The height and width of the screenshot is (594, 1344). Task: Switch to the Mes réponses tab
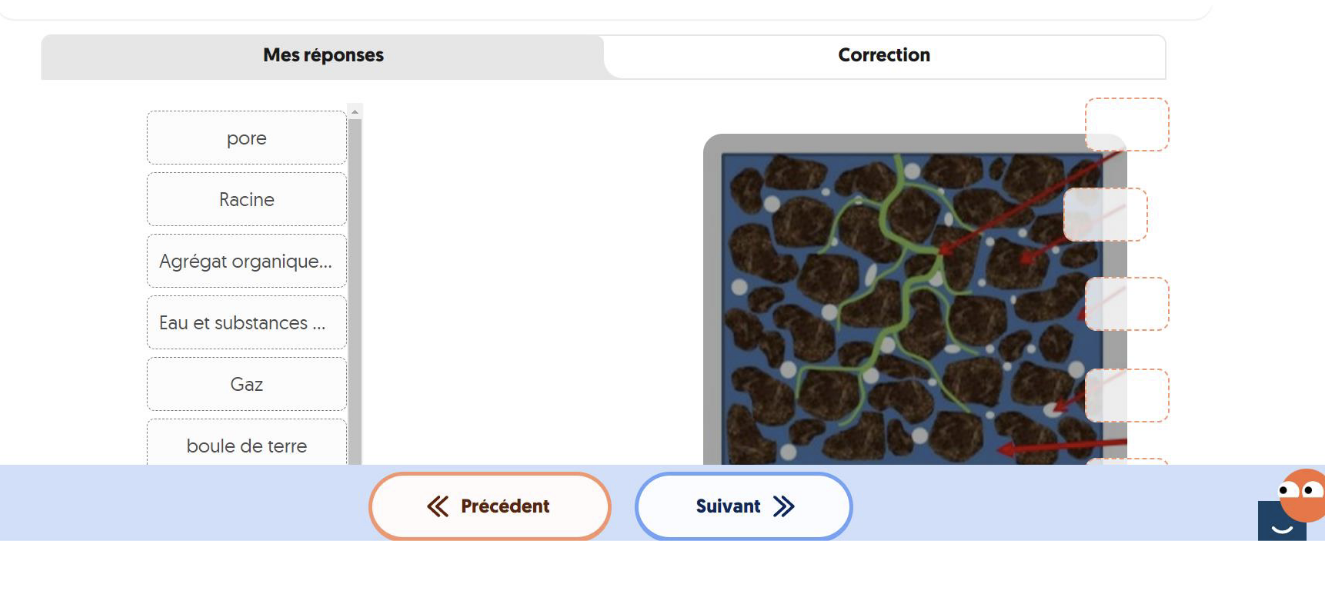coord(323,56)
